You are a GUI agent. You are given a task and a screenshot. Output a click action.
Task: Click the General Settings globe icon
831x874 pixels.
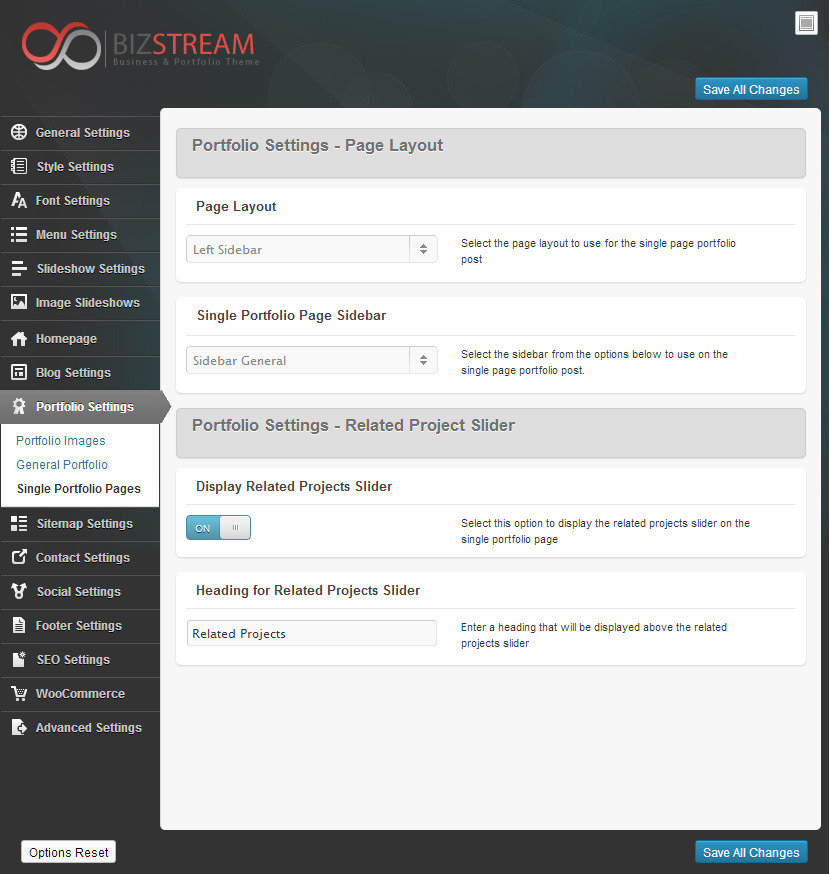[19, 133]
